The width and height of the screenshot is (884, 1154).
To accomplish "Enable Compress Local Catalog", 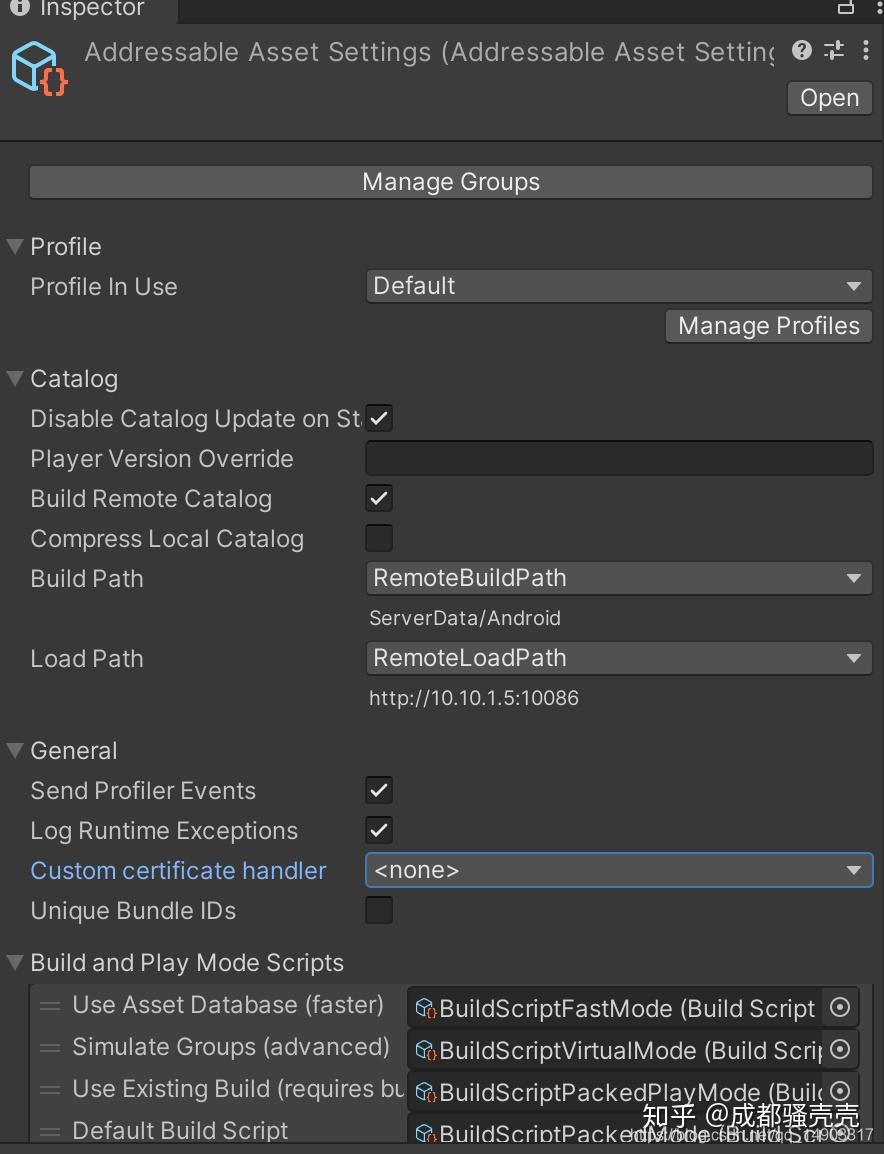I will pos(378,538).
